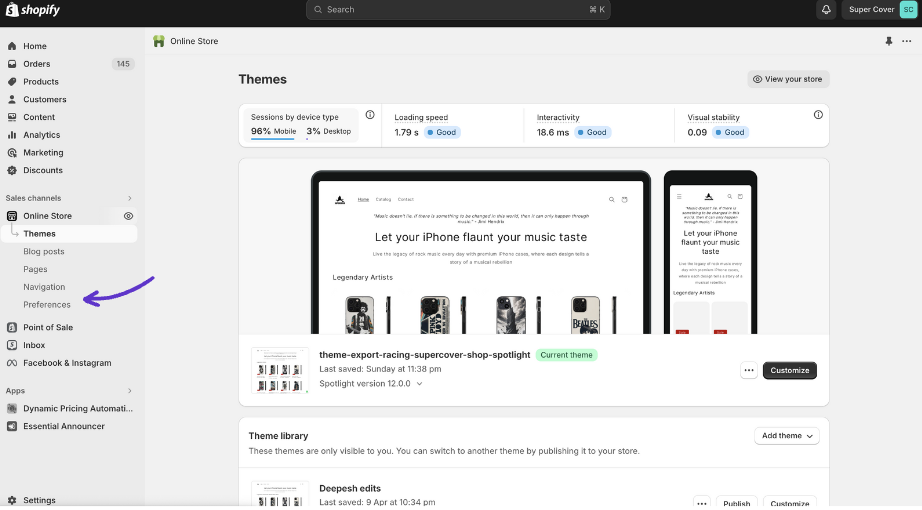This screenshot has width=922, height=510.
Task: Click Customize for the current theme
Action: (790, 371)
